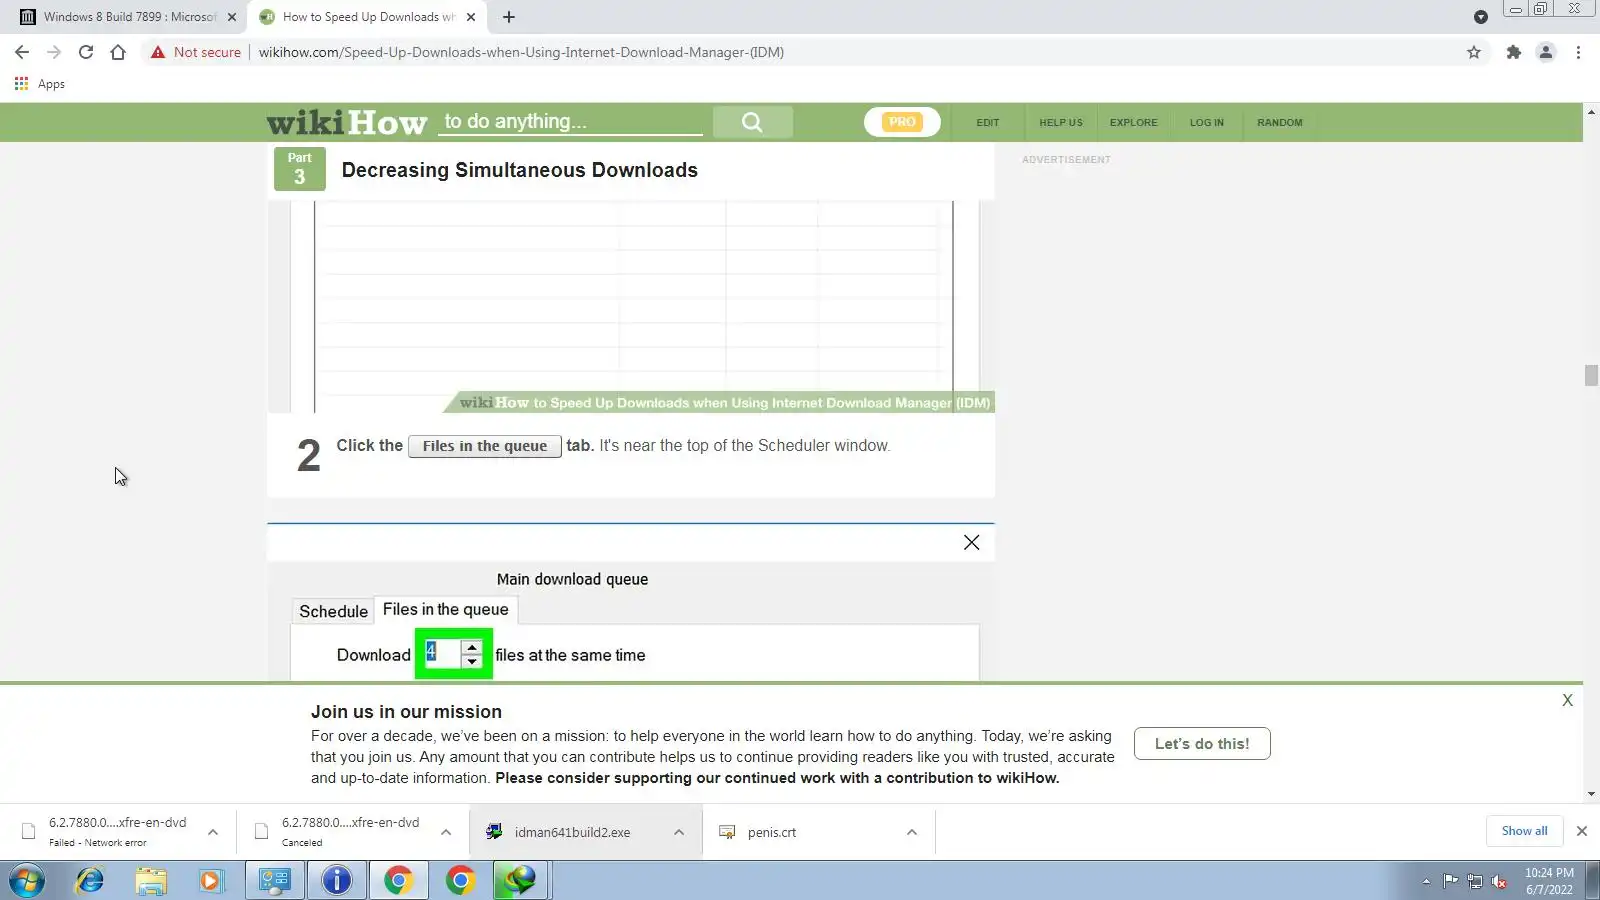
Task: Open the browser home page
Action: tap(118, 52)
